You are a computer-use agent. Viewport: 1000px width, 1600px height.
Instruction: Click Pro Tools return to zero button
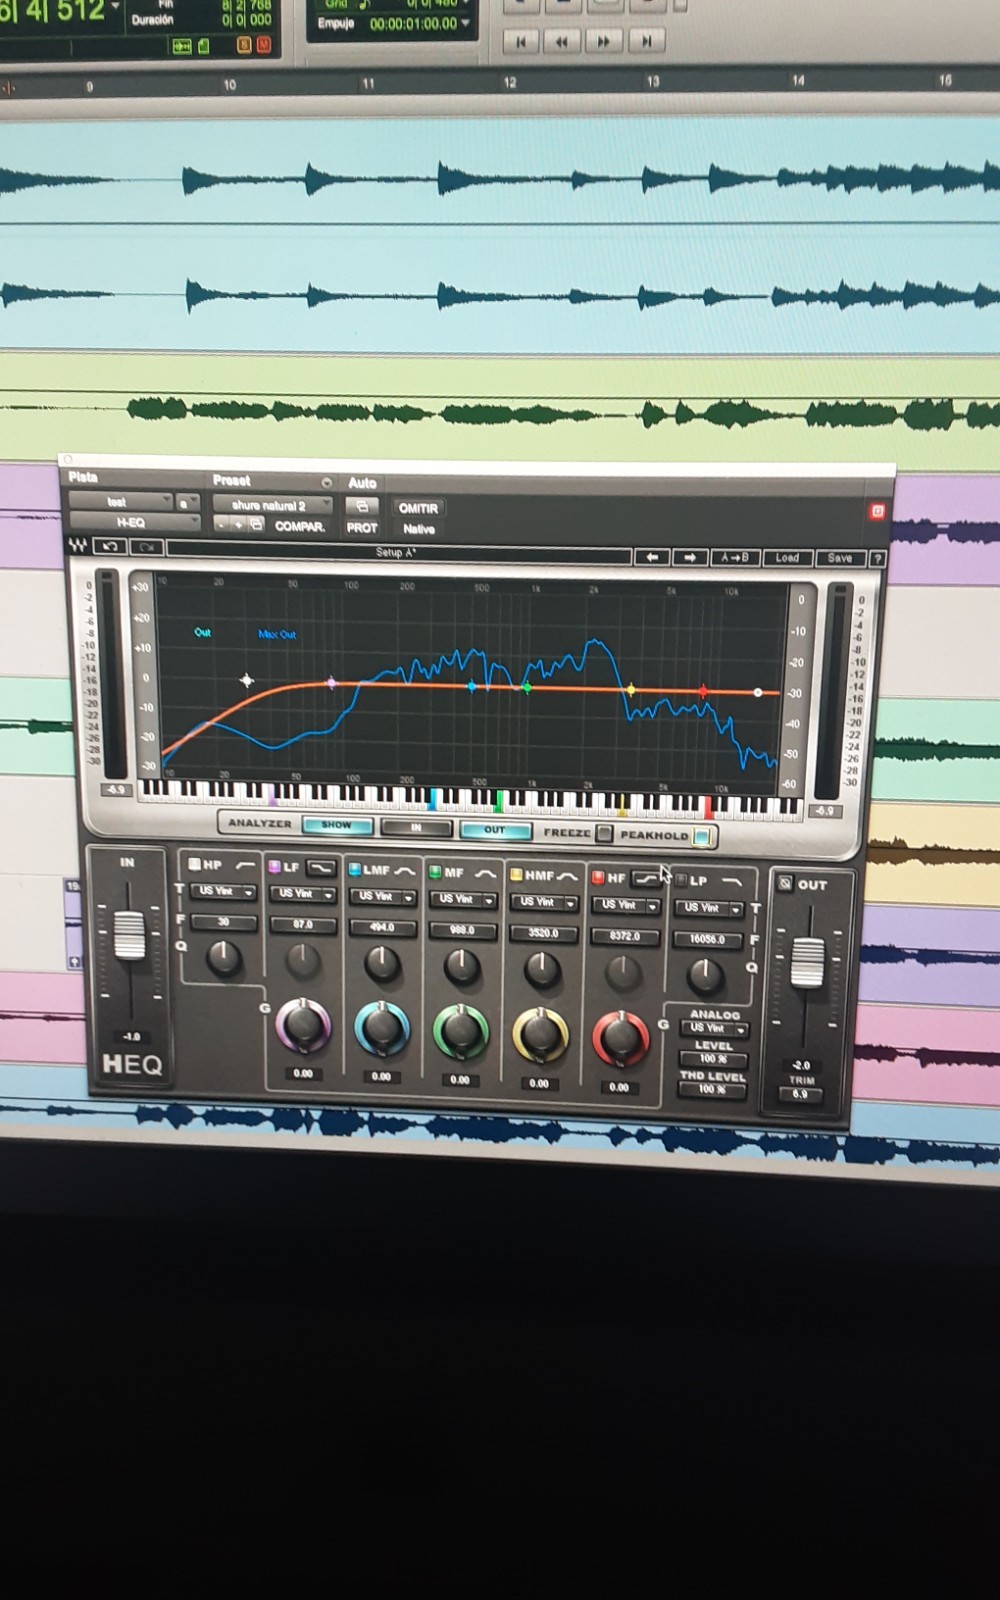520,41
